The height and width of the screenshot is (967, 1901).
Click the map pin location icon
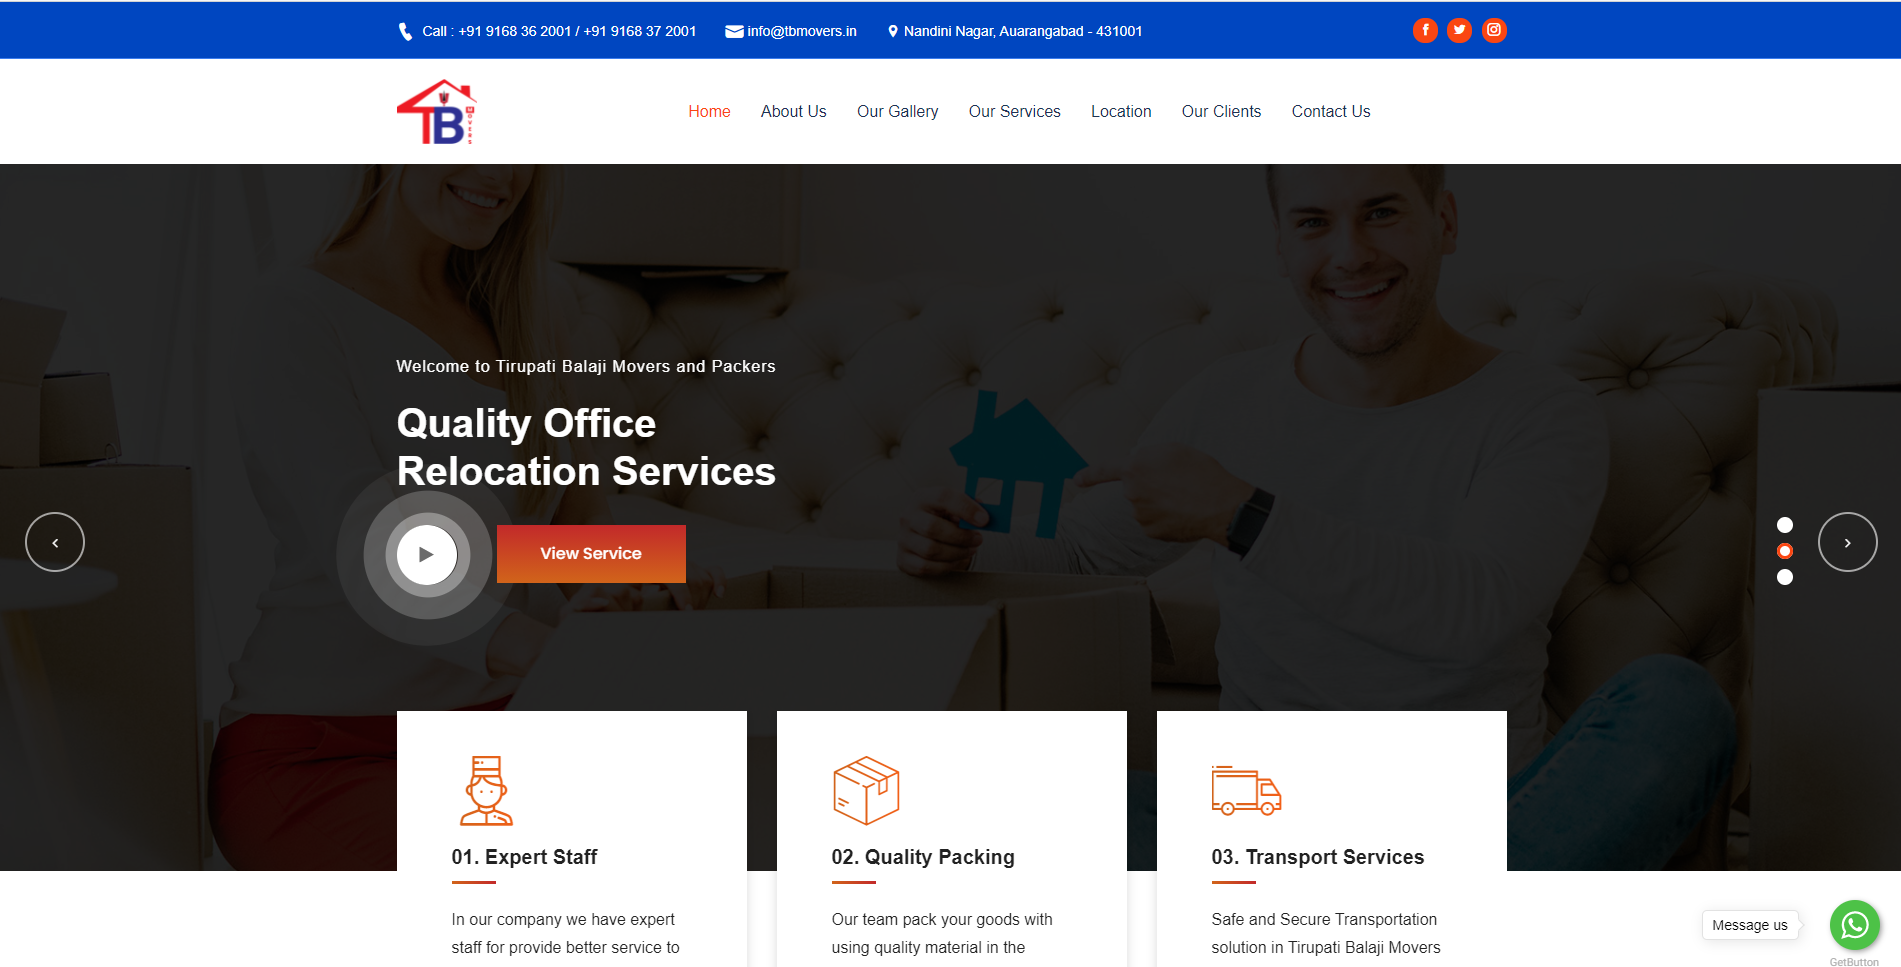[893, 31]
